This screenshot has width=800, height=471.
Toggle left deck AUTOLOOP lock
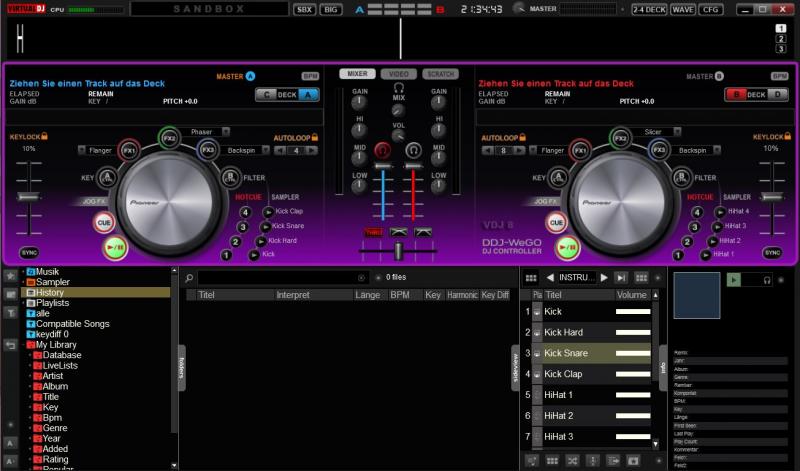pyautogui.click(x=296, y=138)
